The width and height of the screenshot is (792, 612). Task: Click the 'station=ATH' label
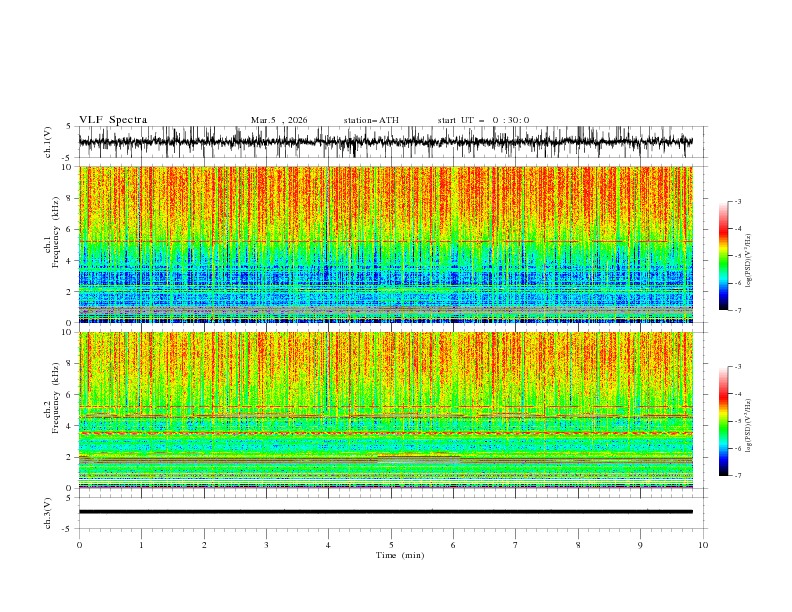(371, 120)
